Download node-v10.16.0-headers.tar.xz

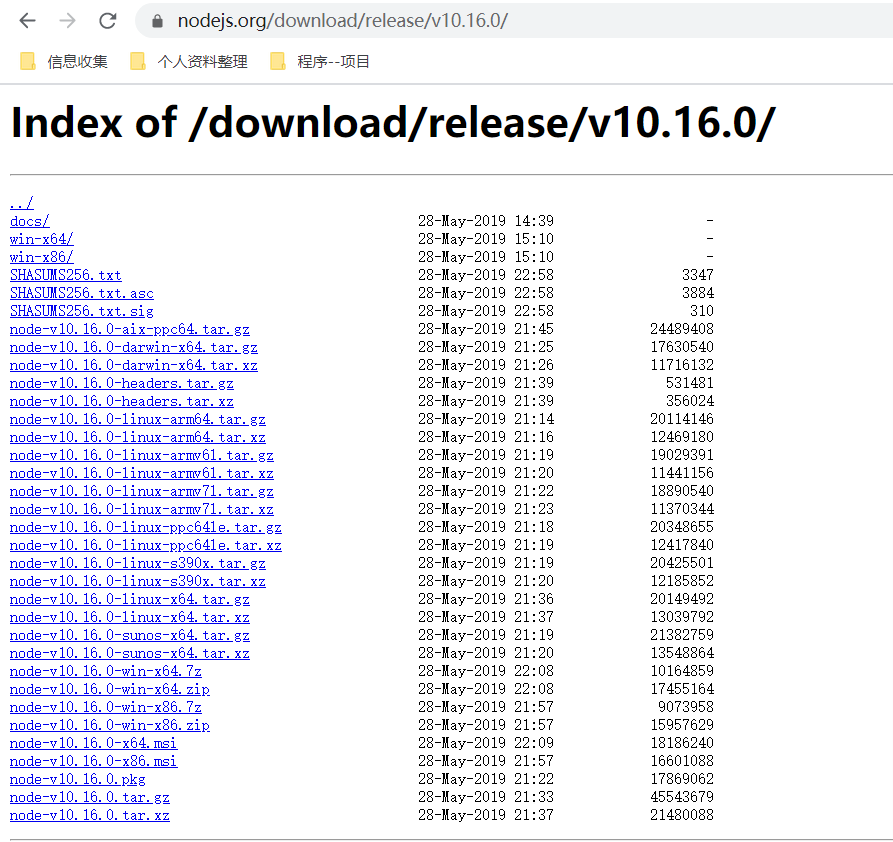[122, 401]
